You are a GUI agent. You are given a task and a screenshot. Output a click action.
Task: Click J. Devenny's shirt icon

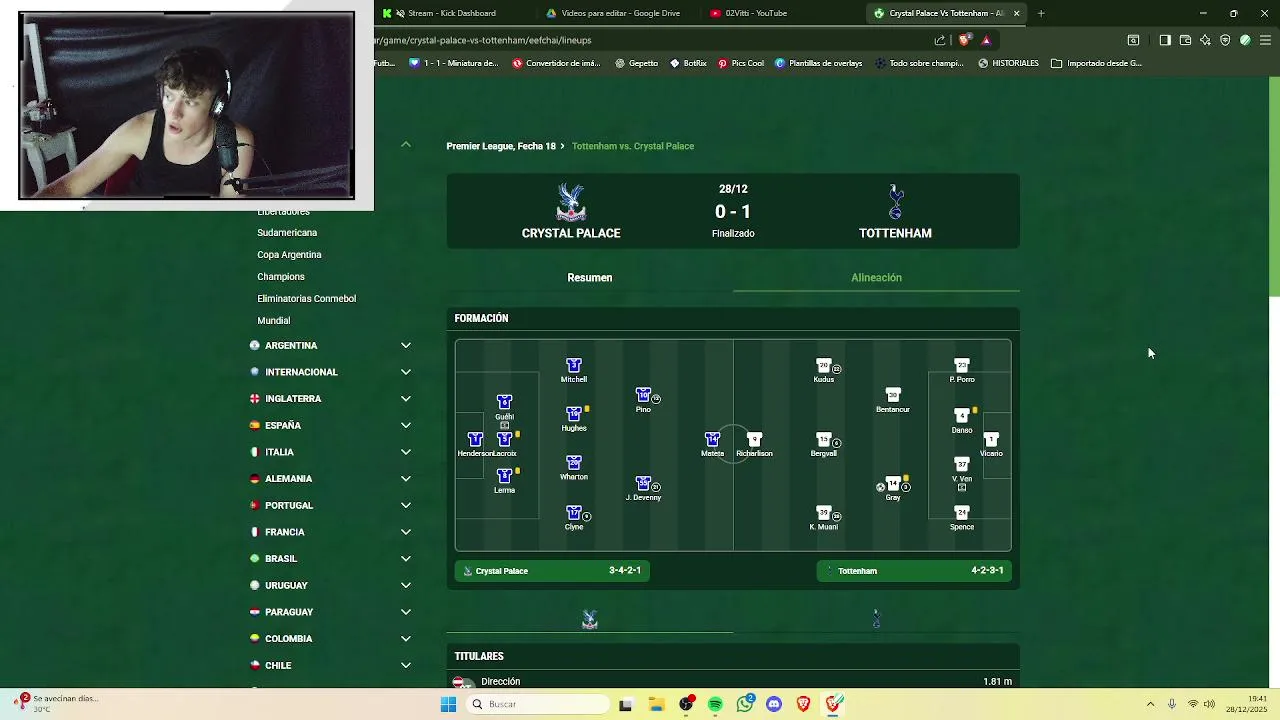coord(643,483)
